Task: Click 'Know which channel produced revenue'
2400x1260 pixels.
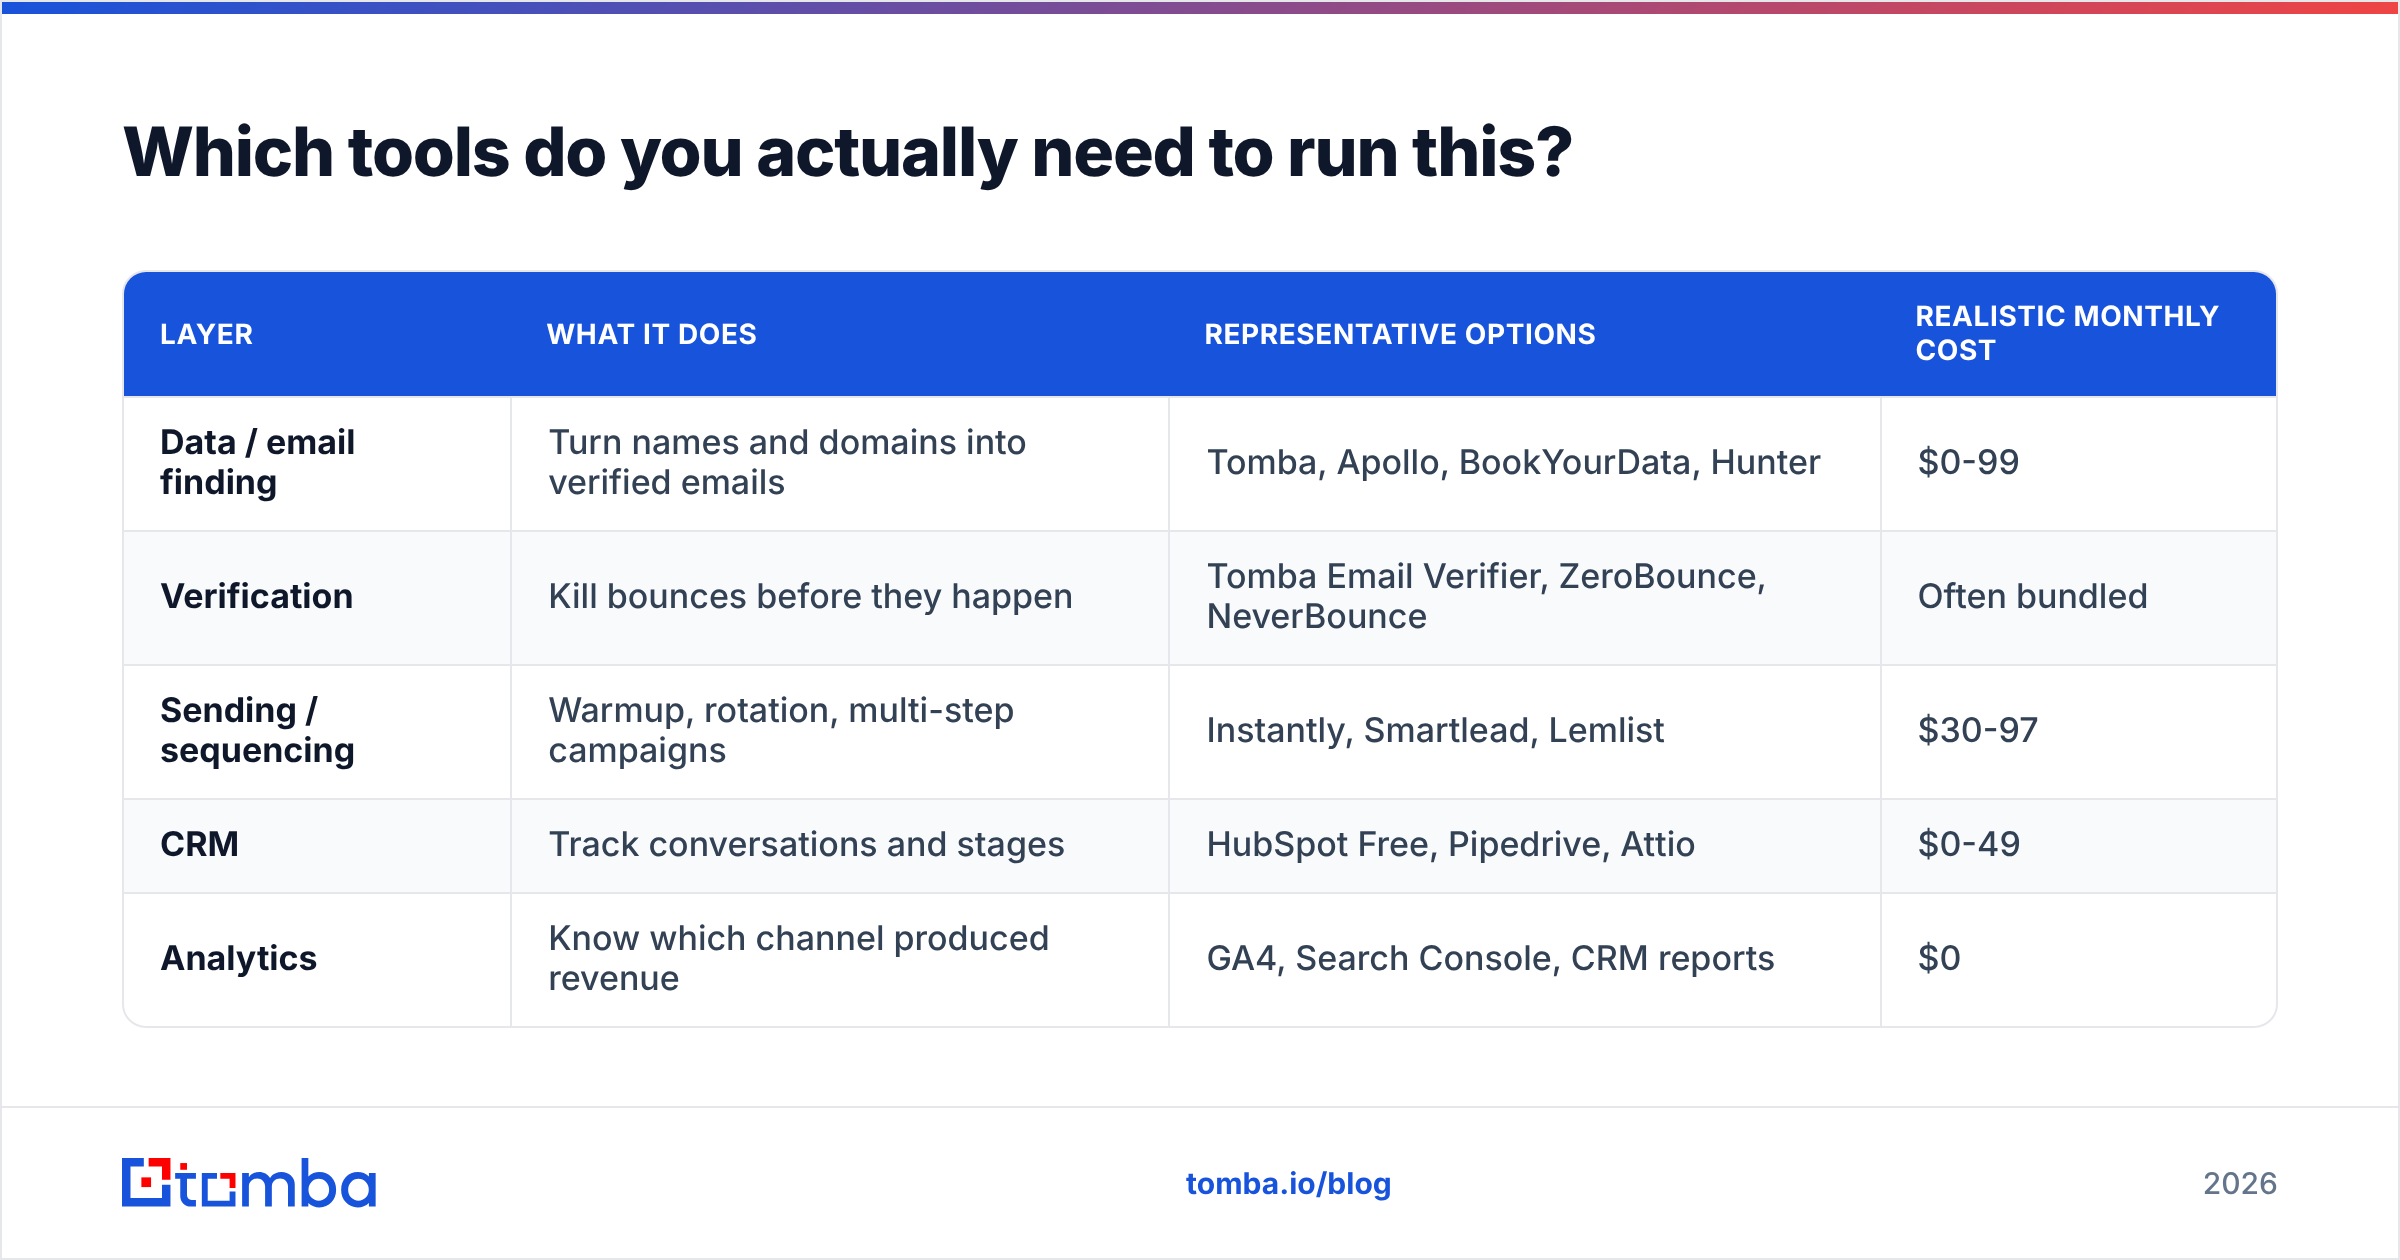Action: click(x=840, y=960)
